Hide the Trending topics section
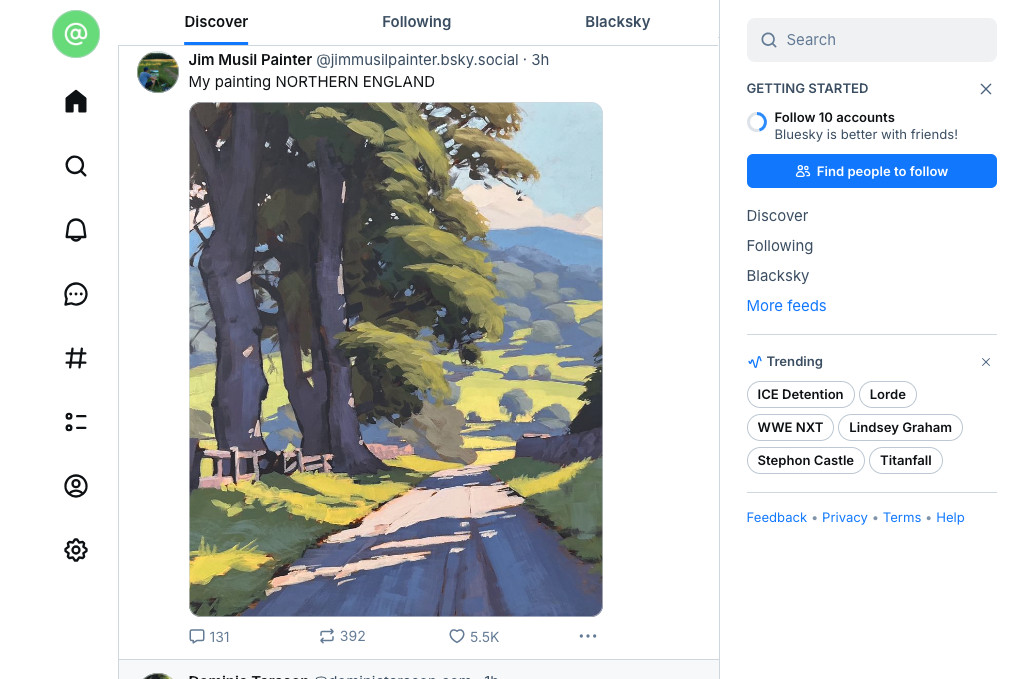The image size is (1021, 679). [x=986, y=362]
